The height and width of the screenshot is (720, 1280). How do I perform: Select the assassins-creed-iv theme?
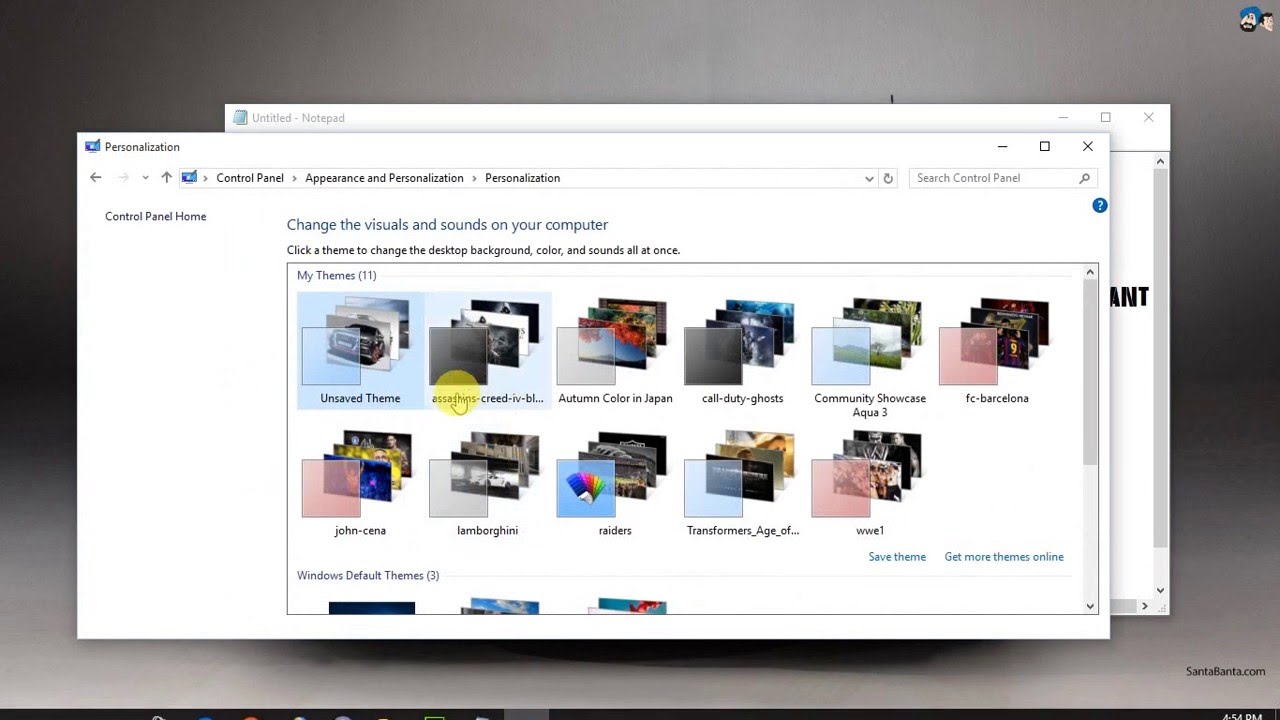pyautogui.click(x=488, y=350)
